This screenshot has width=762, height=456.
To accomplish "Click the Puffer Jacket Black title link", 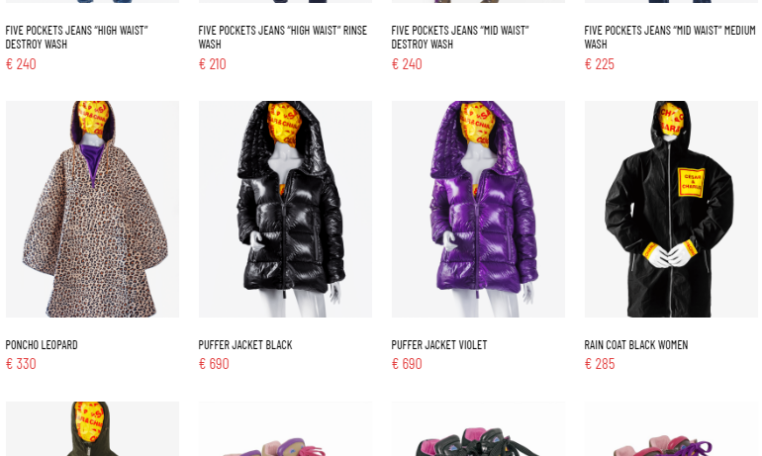I will [245, 345].
